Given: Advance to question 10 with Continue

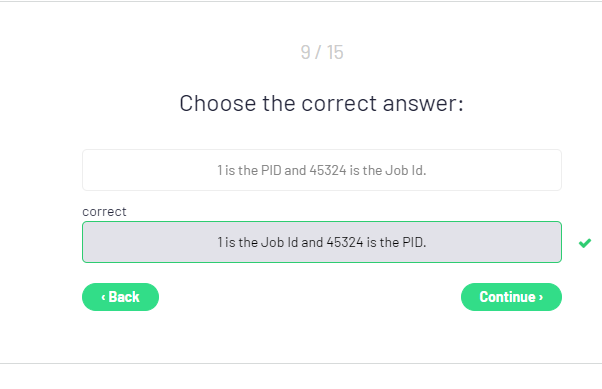Looking at the screenshot, I should (511, 297).
